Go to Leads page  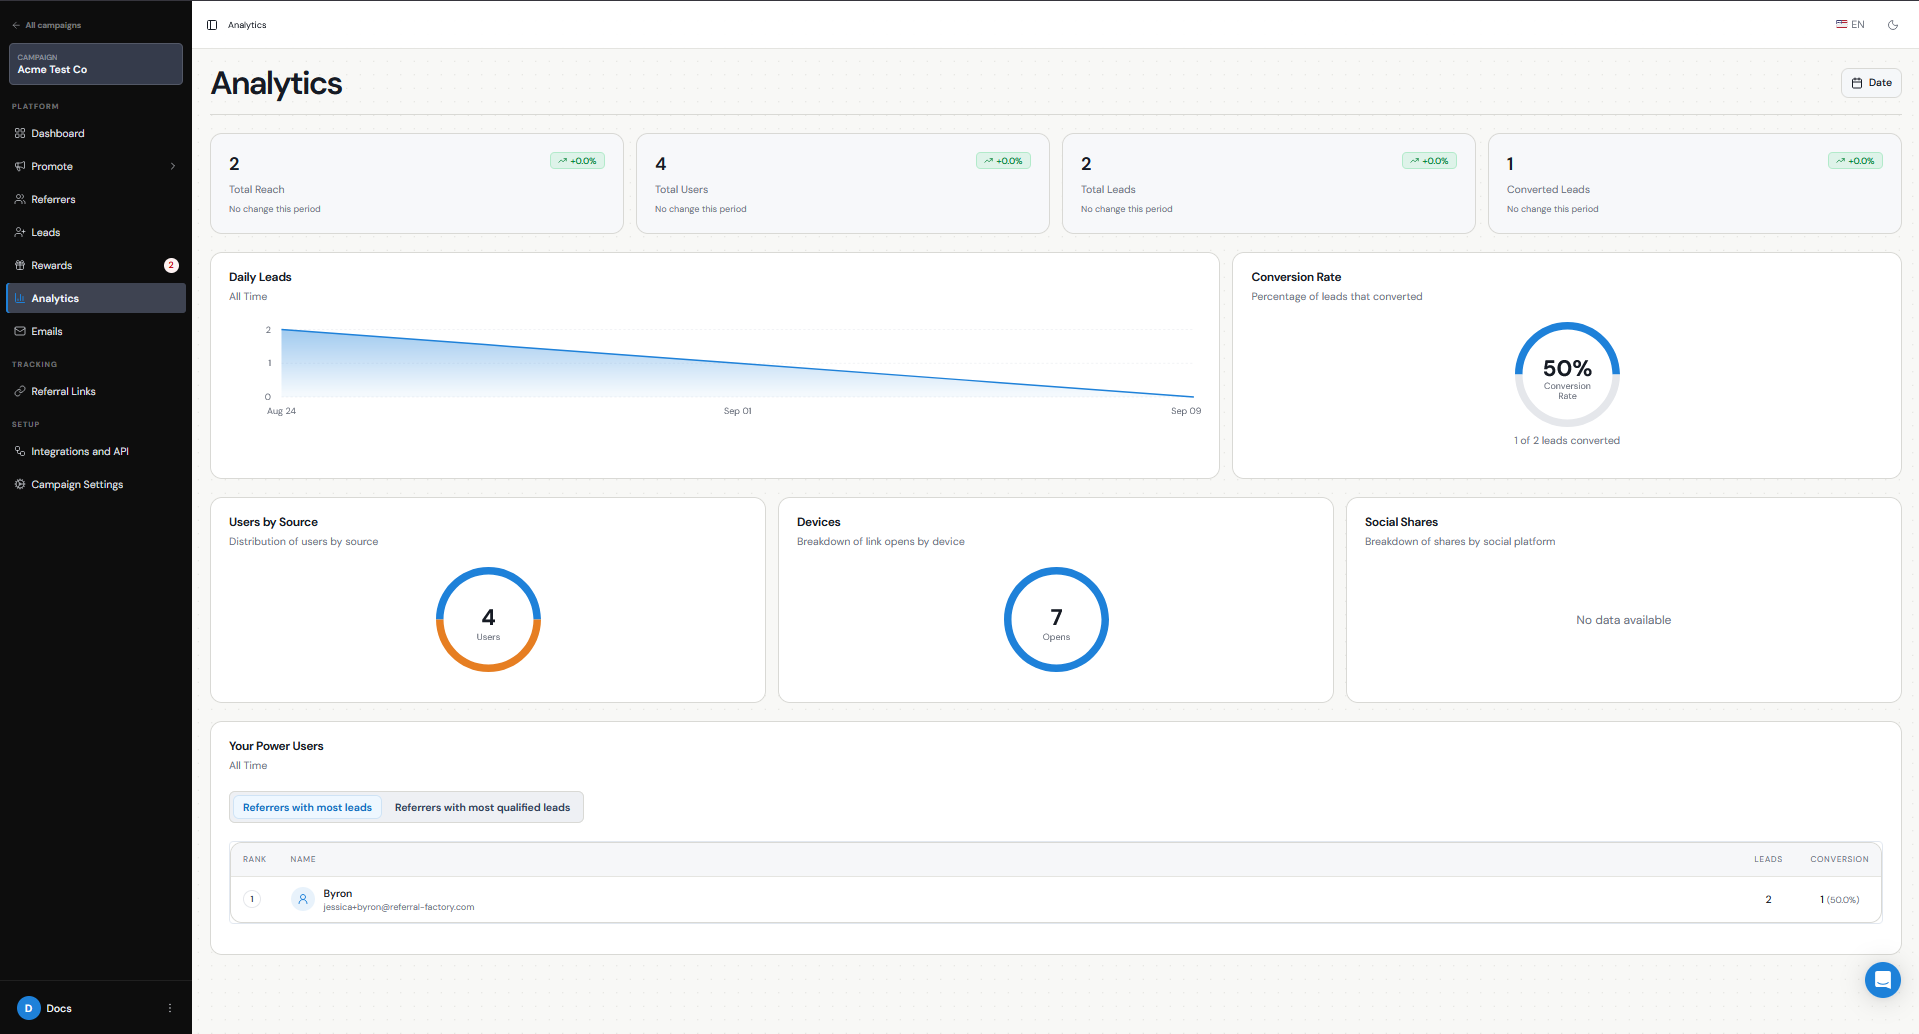(x=96, y=232)
